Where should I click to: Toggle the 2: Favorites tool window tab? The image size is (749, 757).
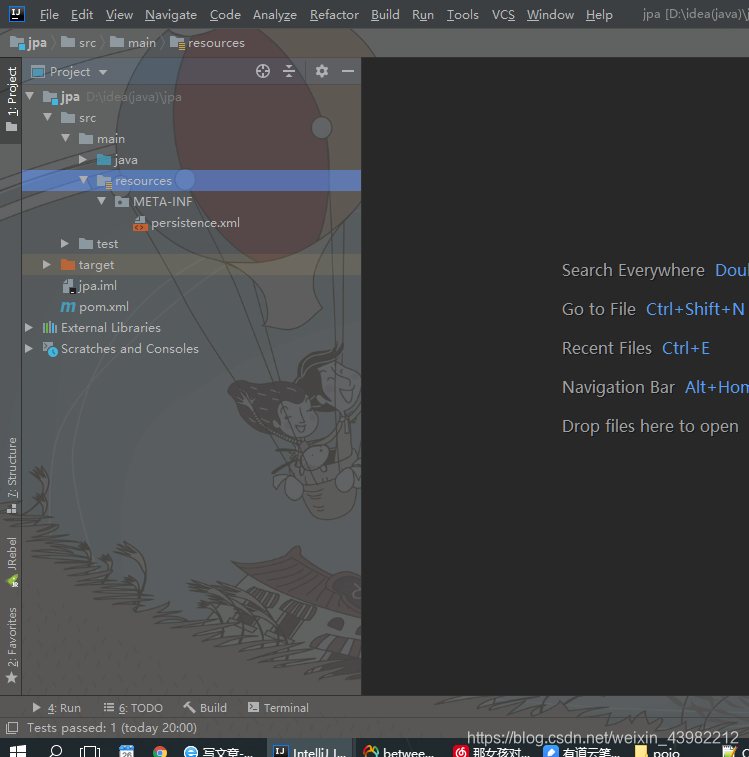click(x=12, y=645)
